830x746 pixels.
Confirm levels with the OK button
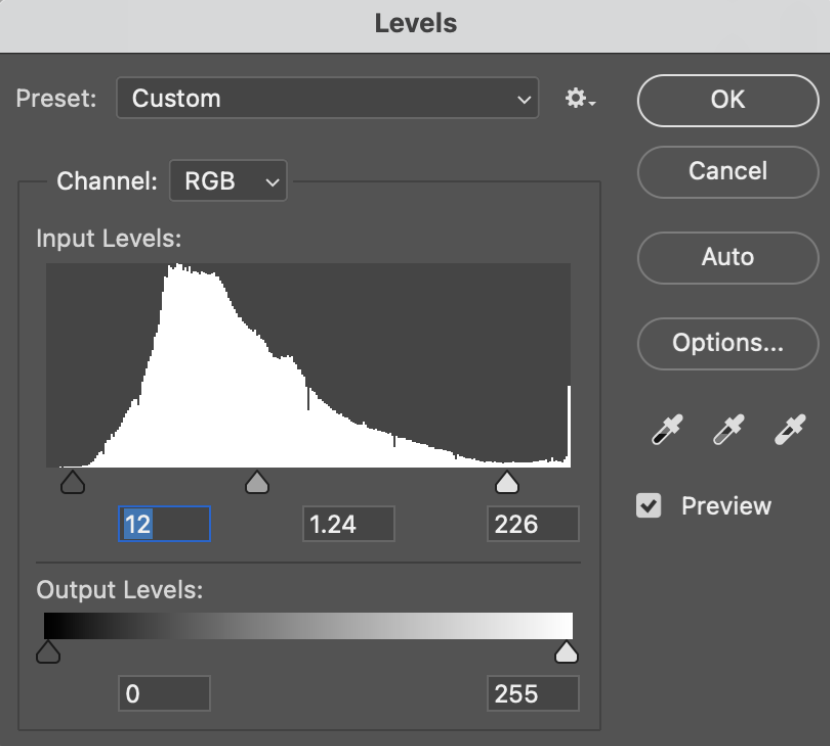728,100
